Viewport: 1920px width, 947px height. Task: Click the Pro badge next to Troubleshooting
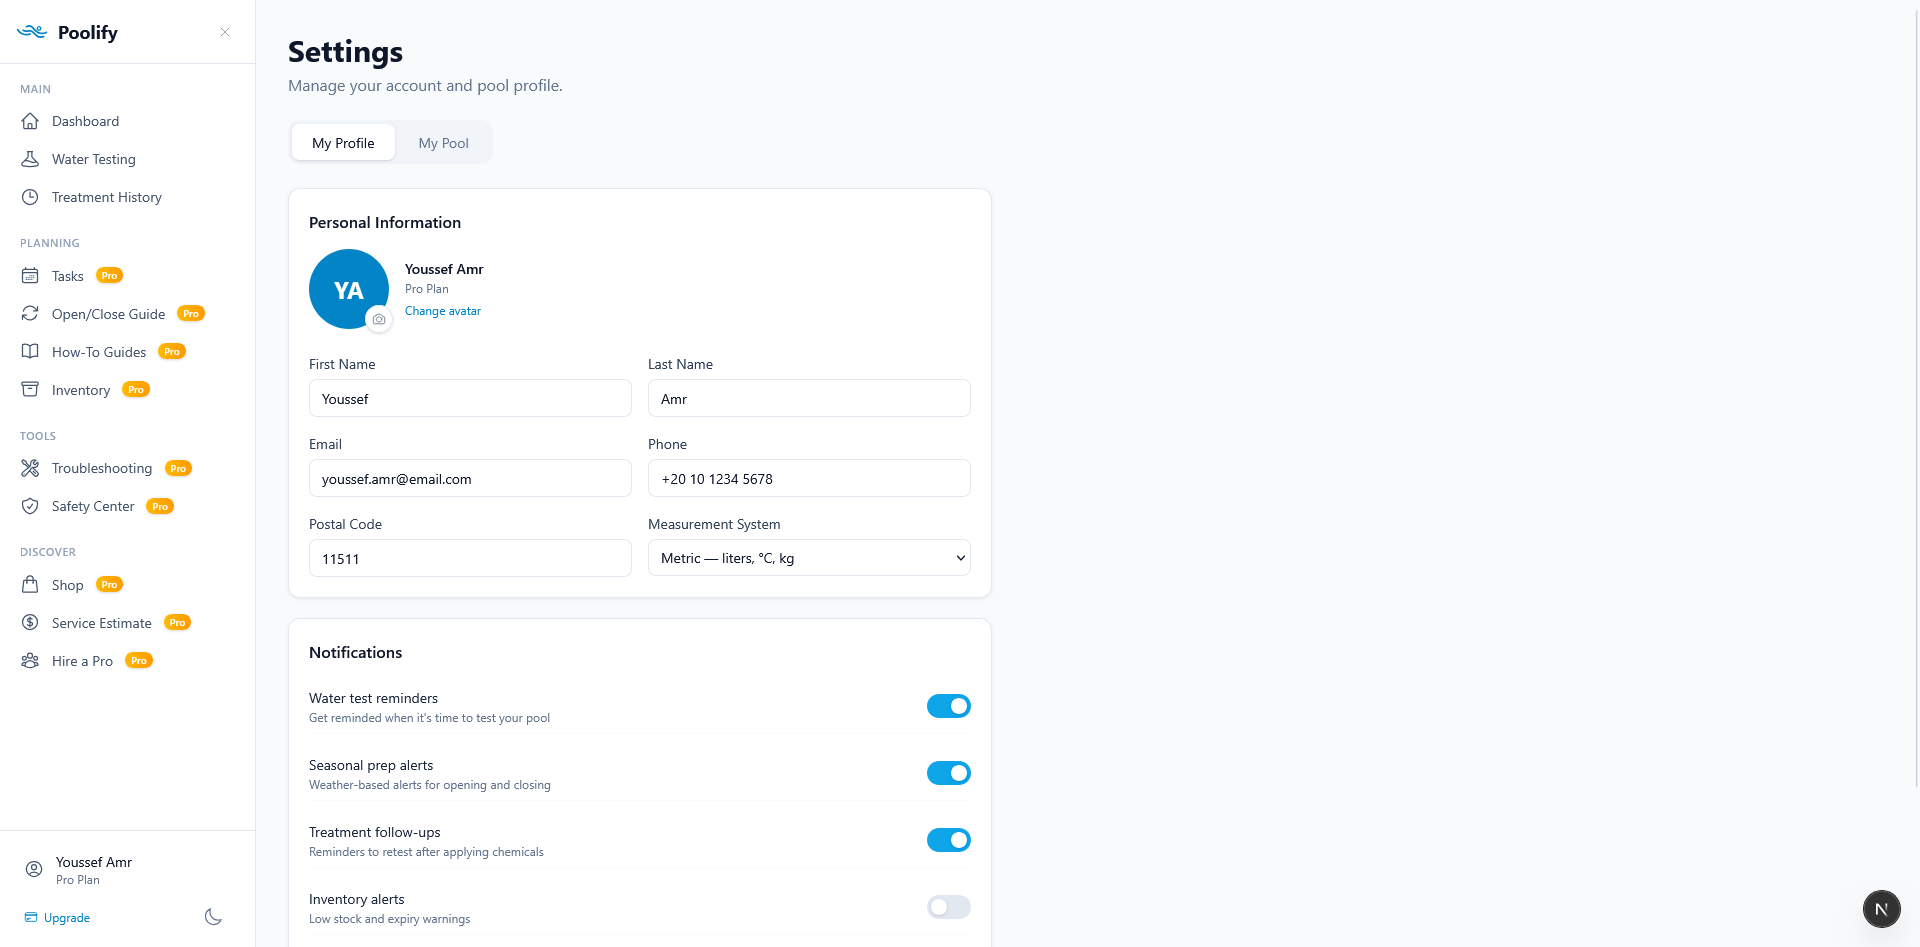(x=178, y=468)
